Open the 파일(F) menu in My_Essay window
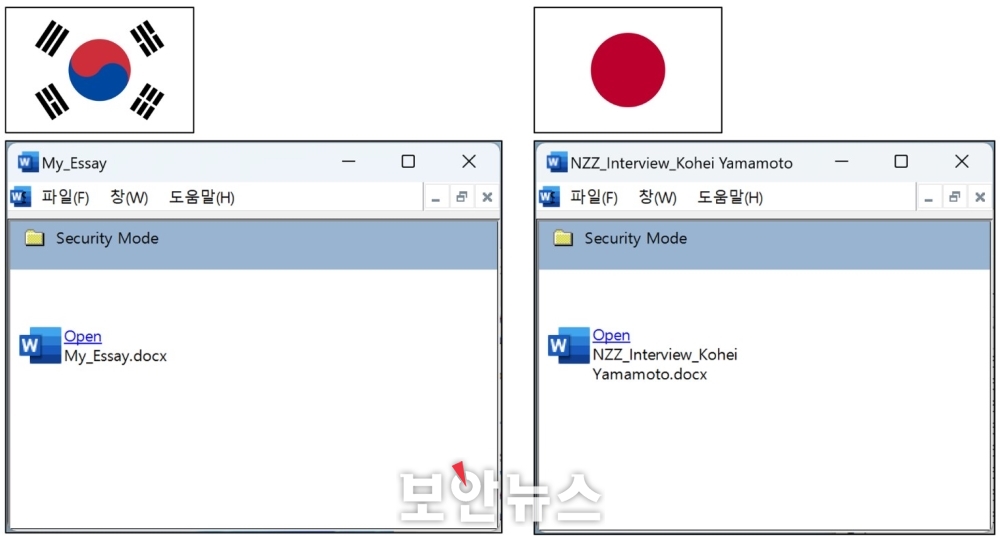This screenshot has height=537, width=1000. click(x=65, y=197)
